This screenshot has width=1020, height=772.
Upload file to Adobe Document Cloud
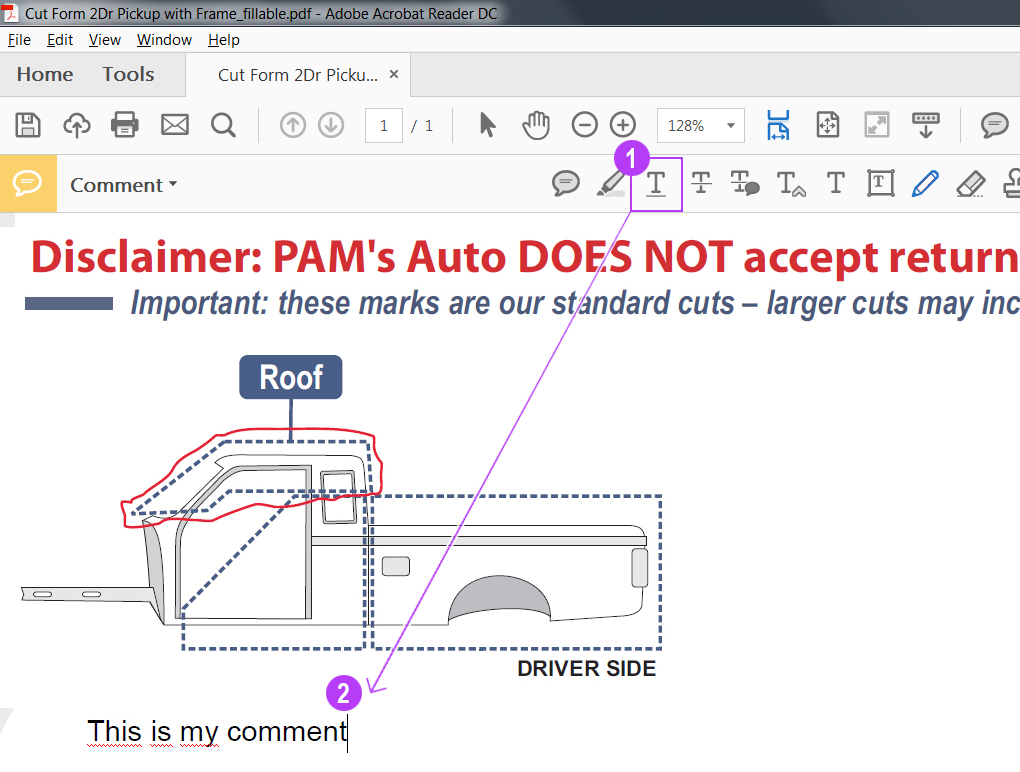tap(76, 125)
